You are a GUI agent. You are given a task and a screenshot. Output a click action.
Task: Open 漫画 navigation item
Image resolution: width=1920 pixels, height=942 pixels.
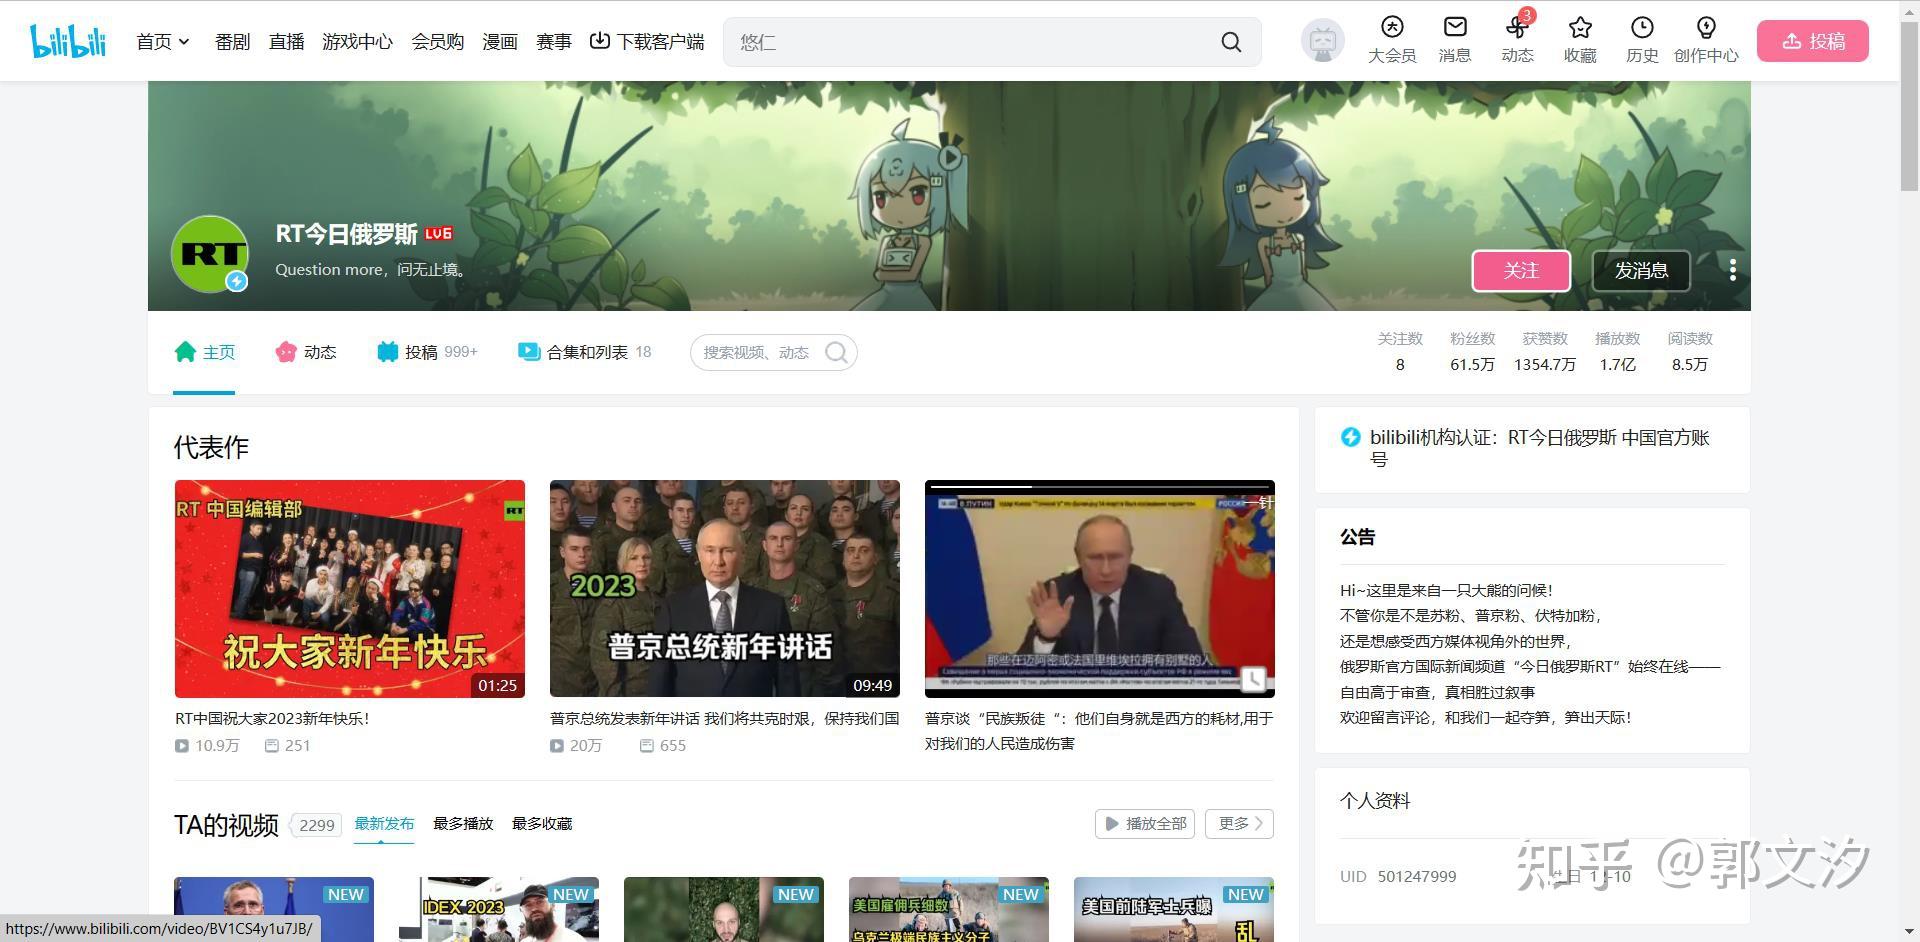(499, 42)
